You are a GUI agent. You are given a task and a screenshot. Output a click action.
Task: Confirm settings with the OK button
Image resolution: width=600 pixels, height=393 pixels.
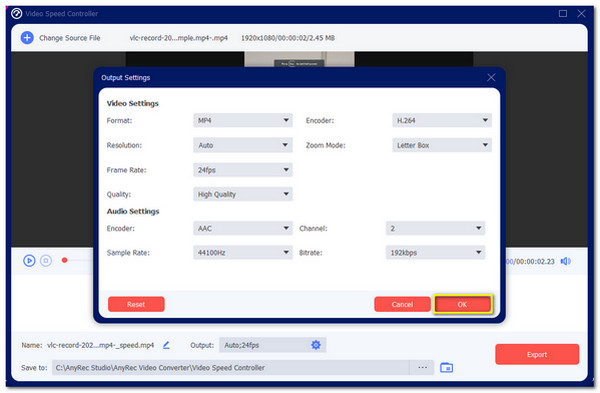coord(462,304)
